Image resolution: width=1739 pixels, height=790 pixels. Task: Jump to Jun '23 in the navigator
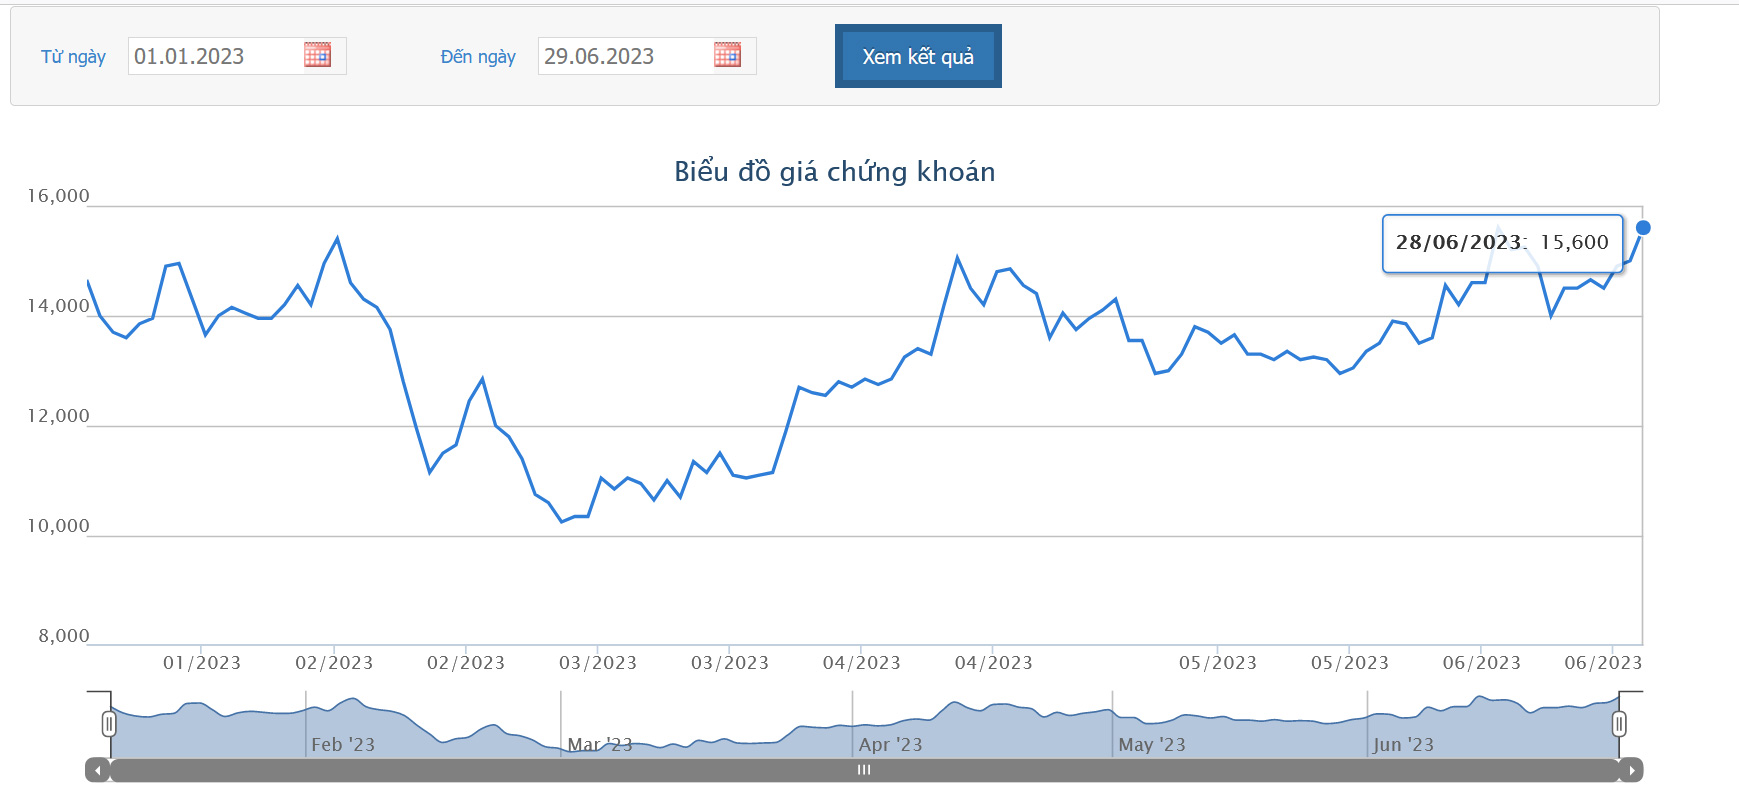1403,745
